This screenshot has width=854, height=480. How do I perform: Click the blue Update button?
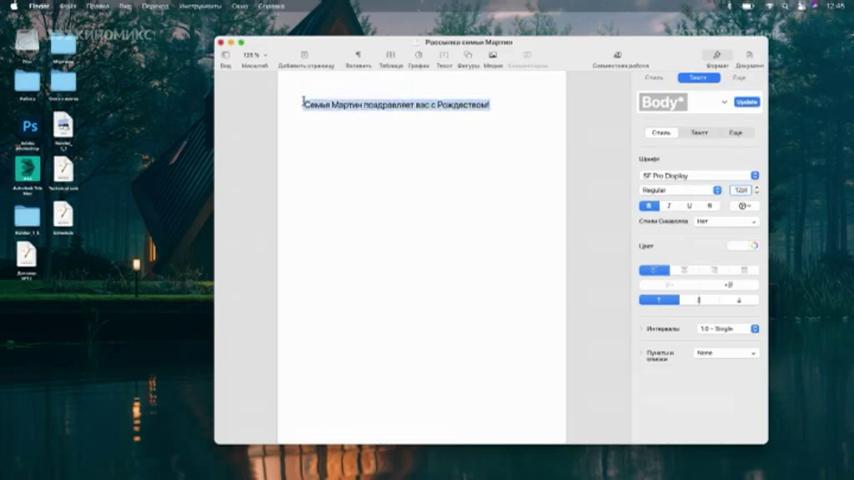tap(747, 102)
